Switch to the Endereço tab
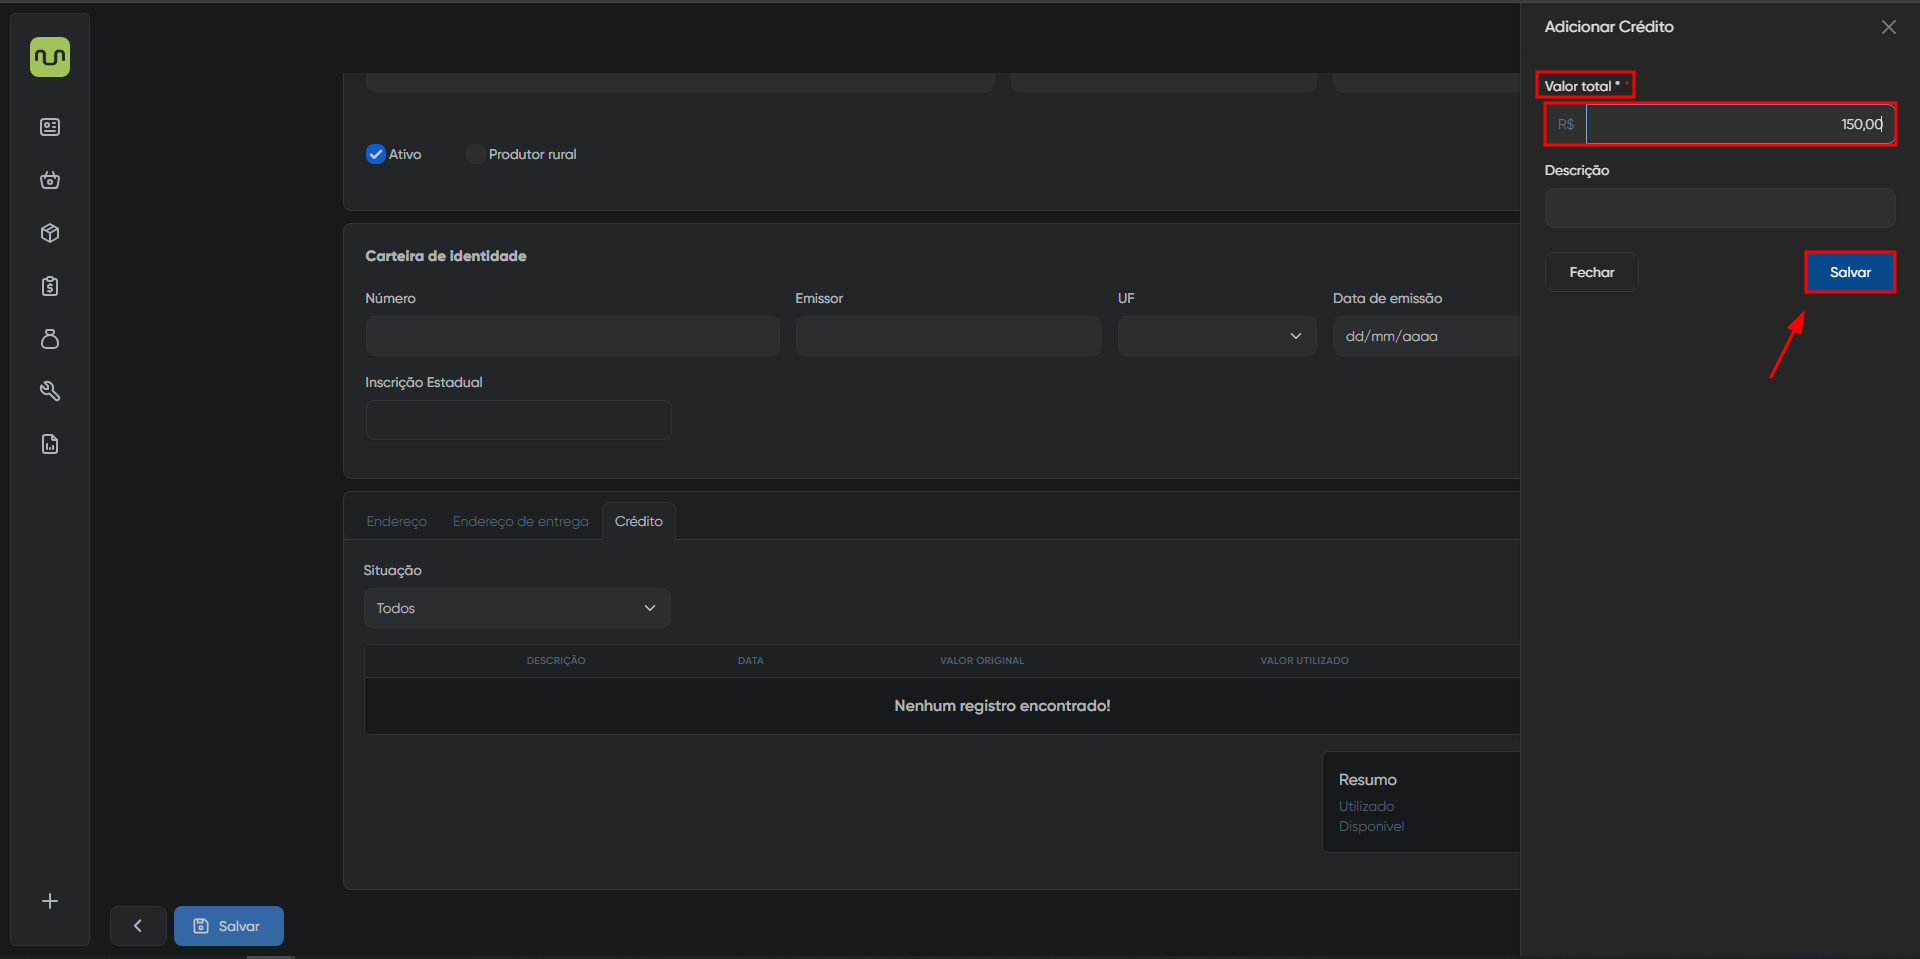This screenshot has height=959, width=1920. (x=396, y=521)
